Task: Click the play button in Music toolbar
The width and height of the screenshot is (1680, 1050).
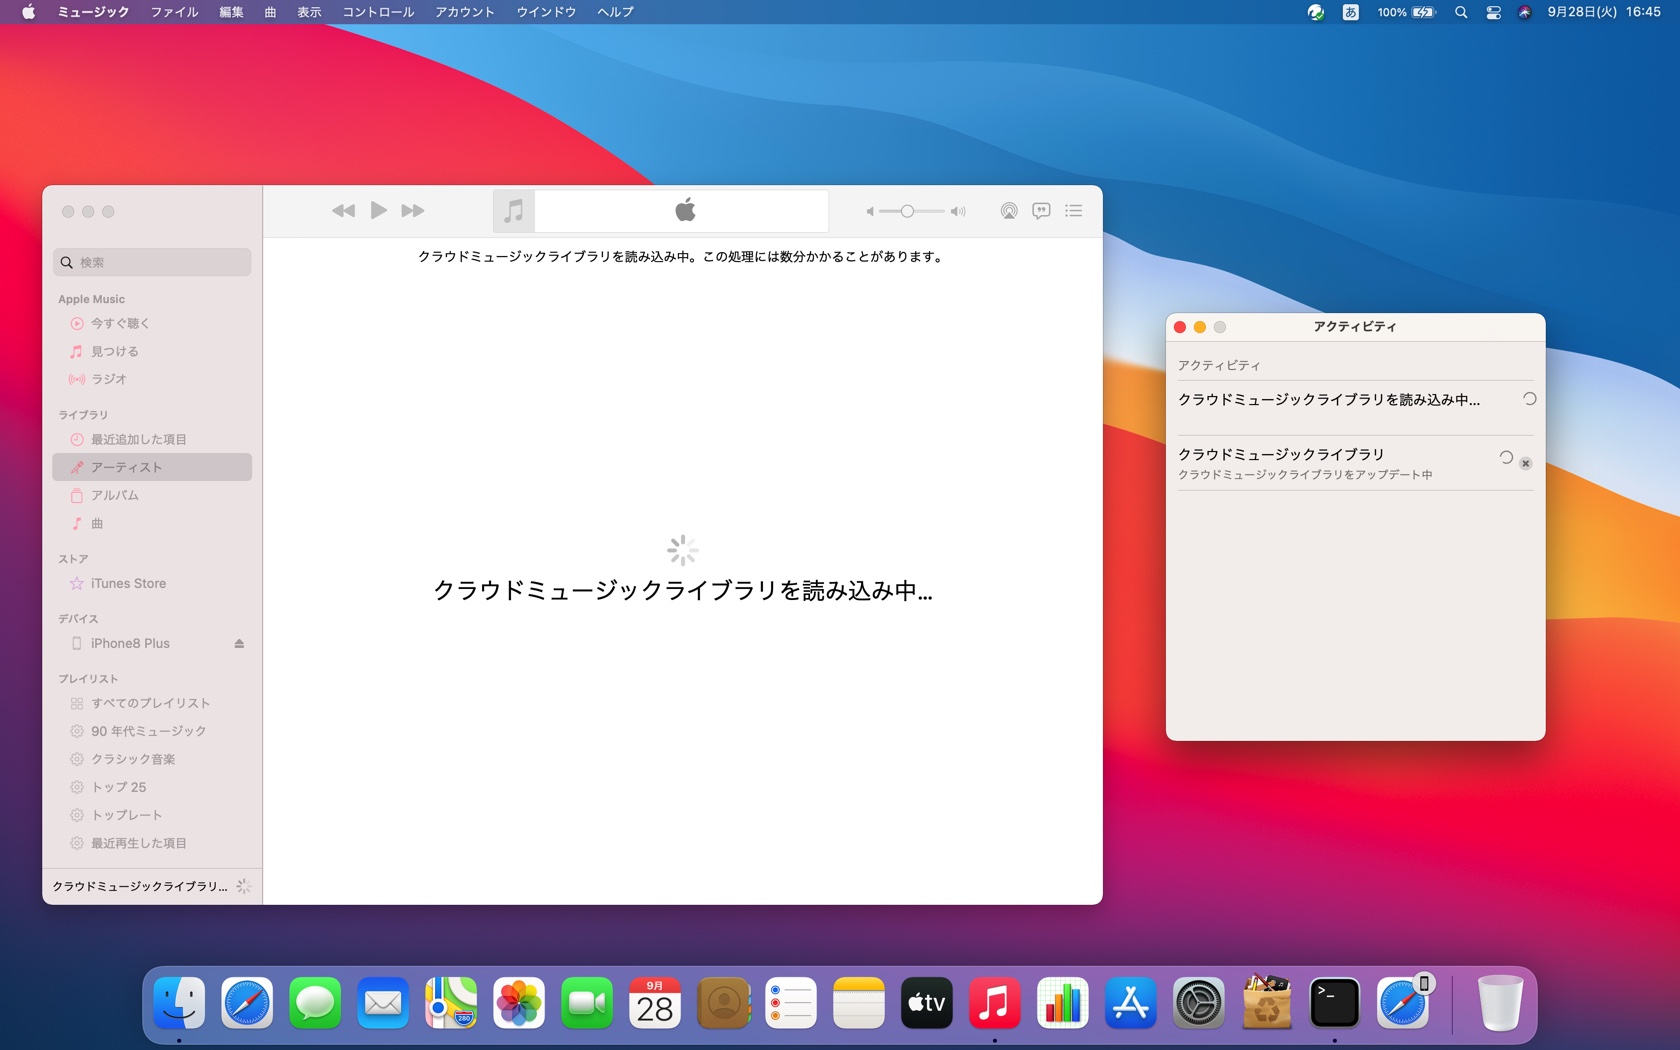Action: click(x=378, y=211)
